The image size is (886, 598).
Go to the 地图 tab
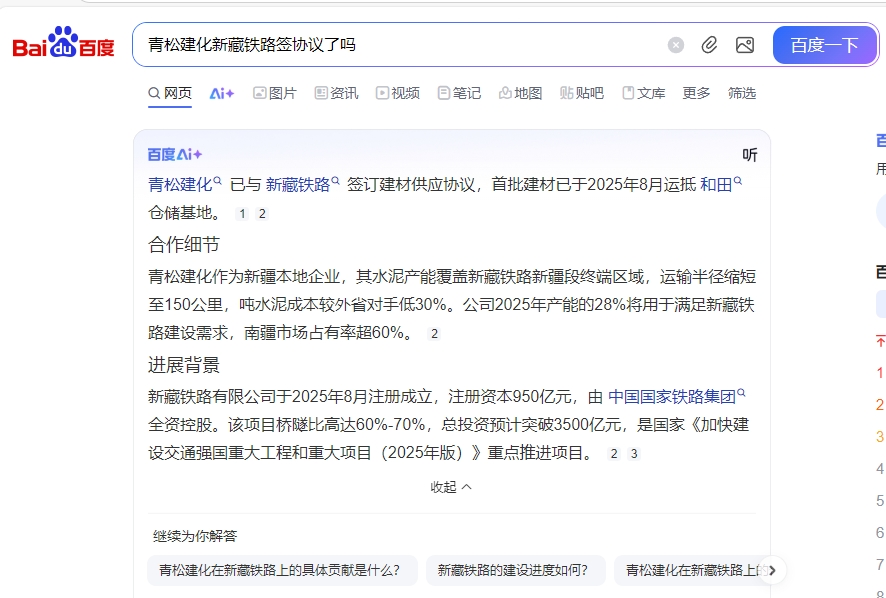pyautogui.click(x=520, y=93)
